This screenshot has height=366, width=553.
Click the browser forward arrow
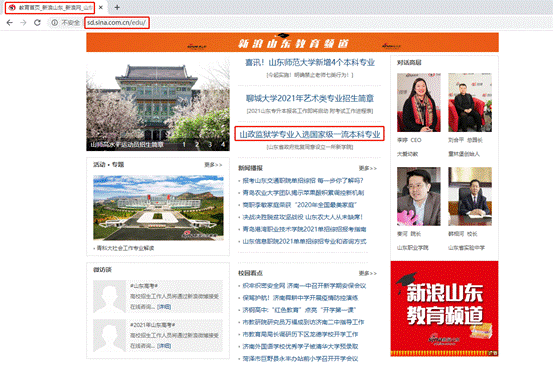pyautogui.click(x=23, y=23)
